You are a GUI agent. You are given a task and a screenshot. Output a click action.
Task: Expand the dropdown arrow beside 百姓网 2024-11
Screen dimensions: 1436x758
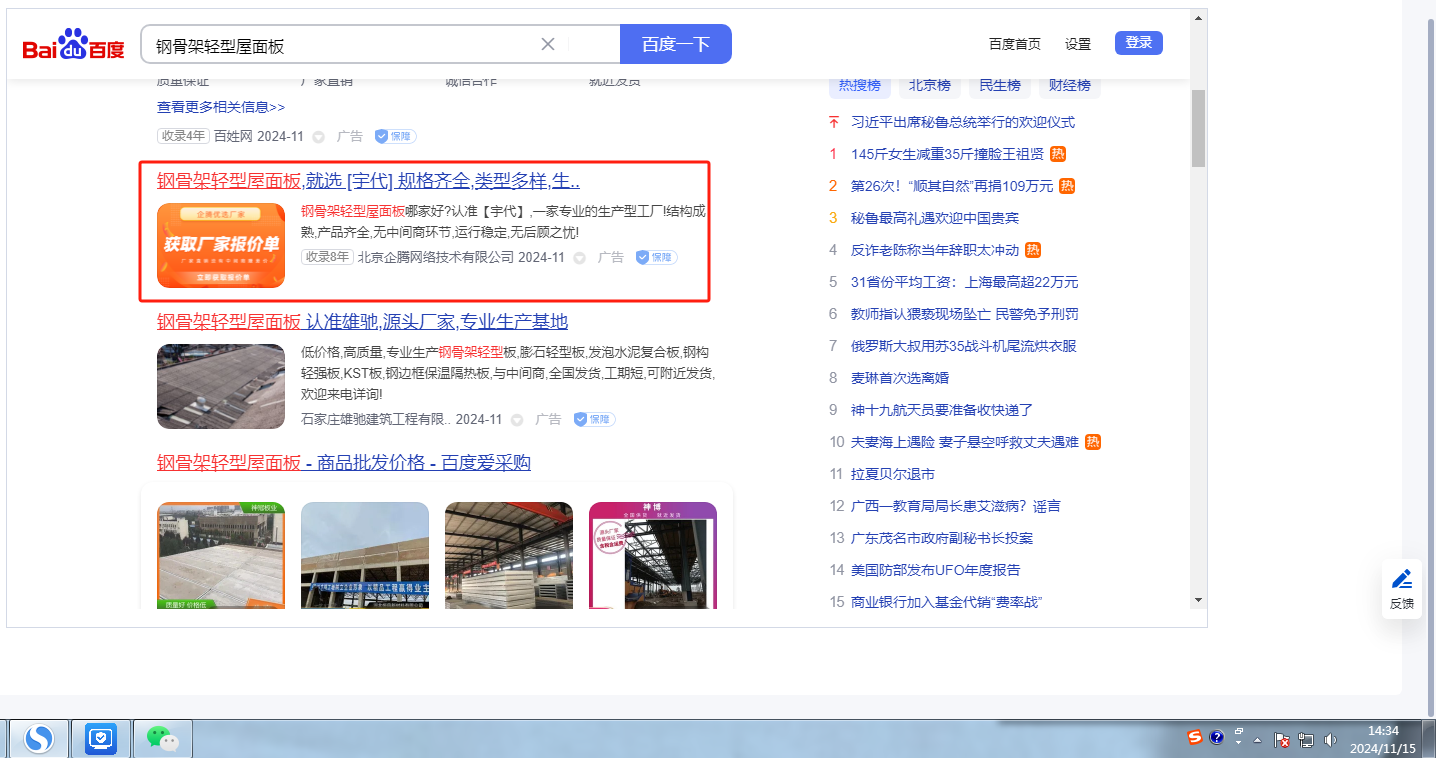point(319,137)
